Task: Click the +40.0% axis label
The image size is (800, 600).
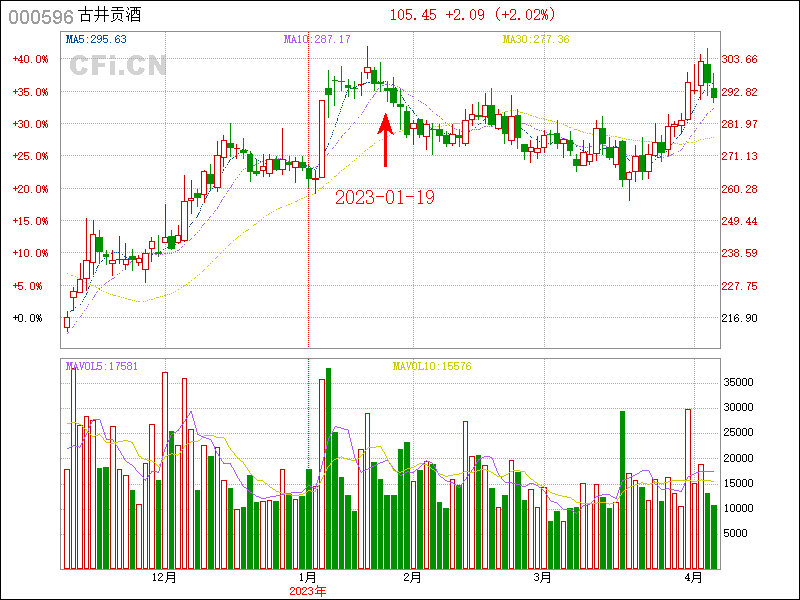Action: point(30,59)
